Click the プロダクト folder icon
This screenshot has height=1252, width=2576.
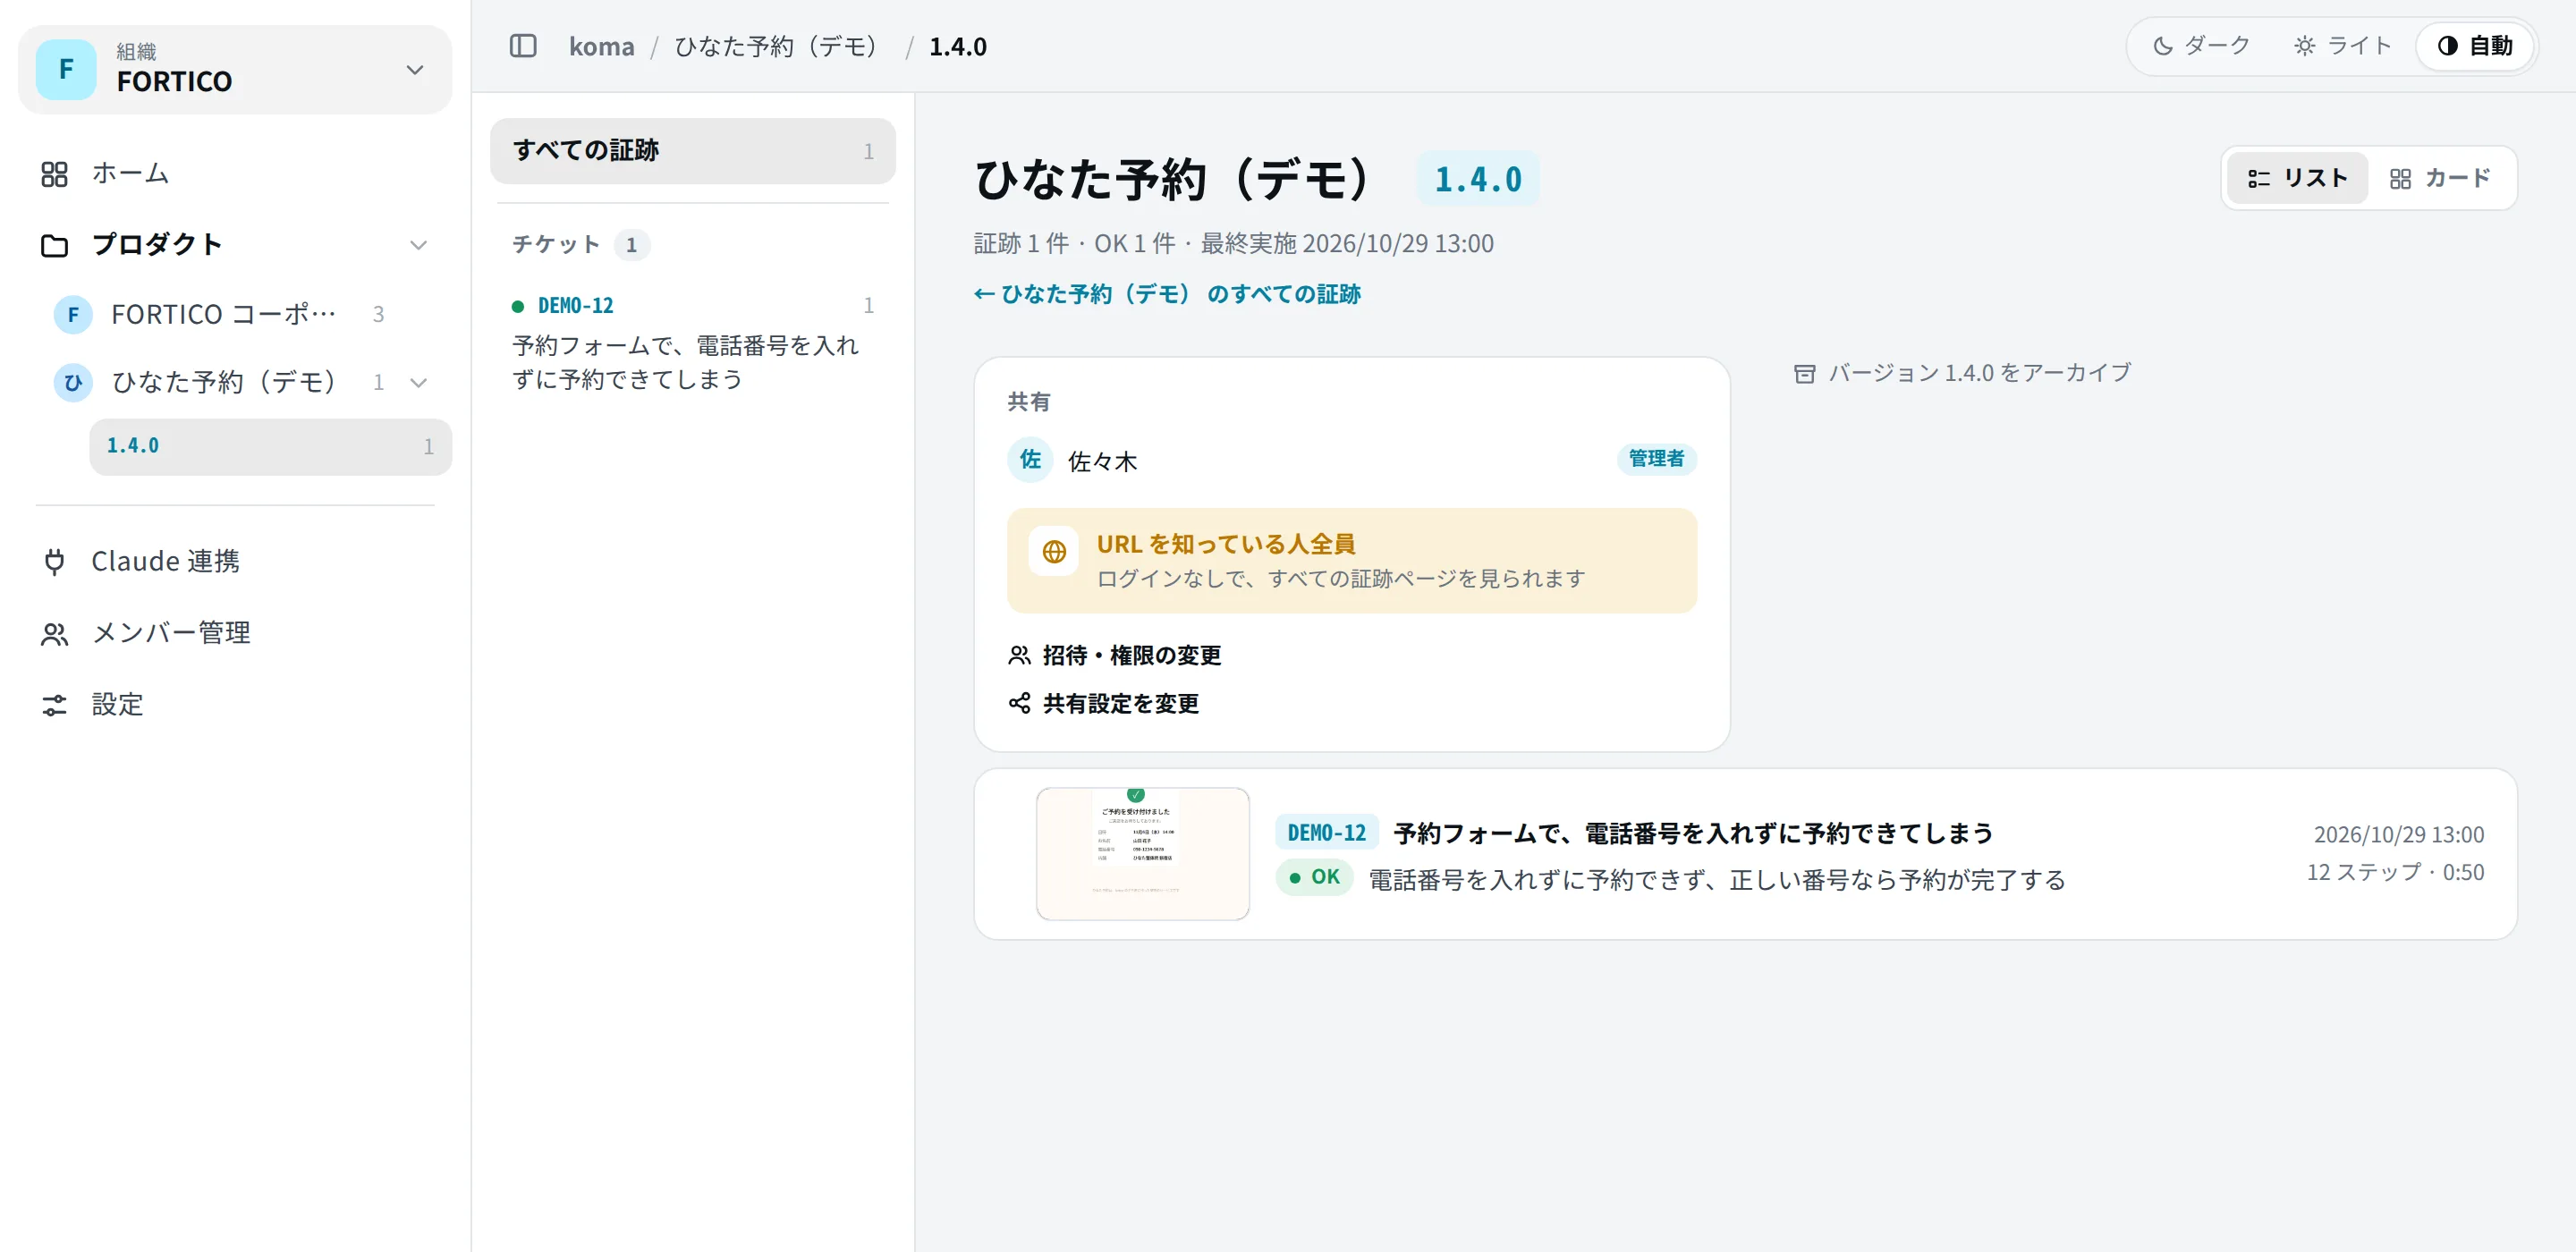point(54,245)
